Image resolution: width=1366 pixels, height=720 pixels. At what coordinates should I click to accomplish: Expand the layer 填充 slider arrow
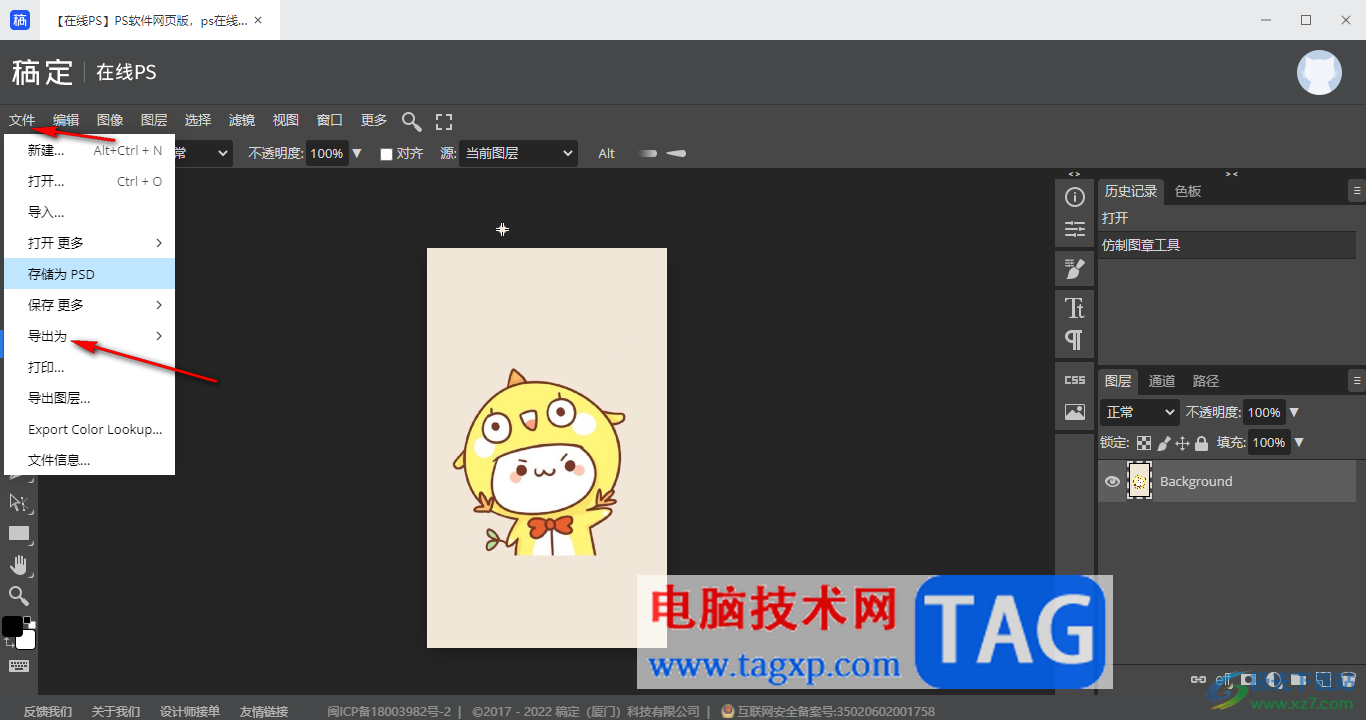1298,442
